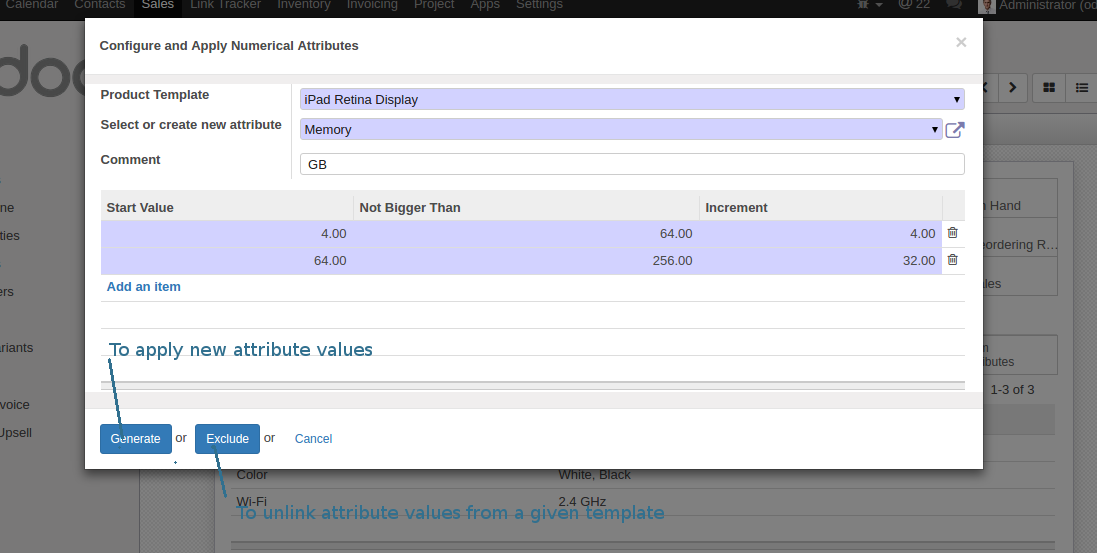Edit the Comment field containing GB
This screenshot has width=1097, height=553.
coord(632,164)
